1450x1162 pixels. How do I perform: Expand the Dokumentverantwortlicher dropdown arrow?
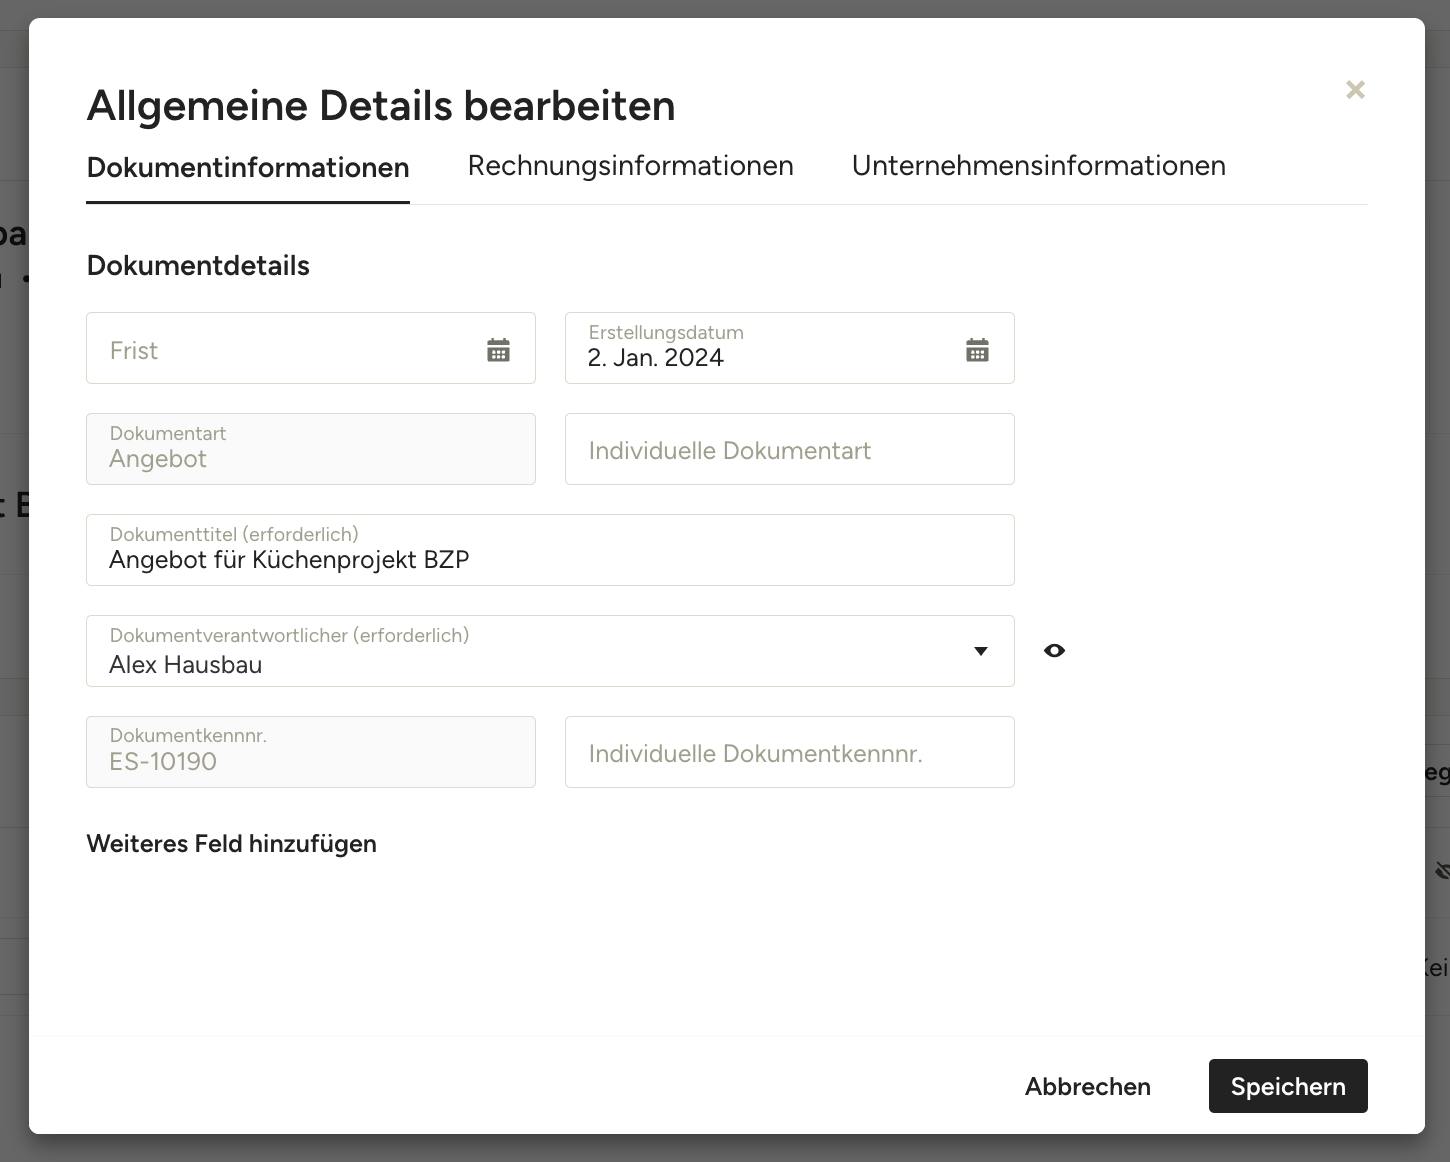980,651
